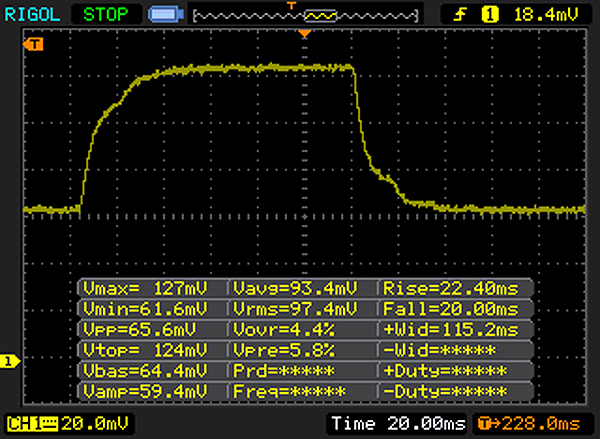600x439 pixels.
Task: Click the +Wid=115.2ms readout
Action: [450, 328]
